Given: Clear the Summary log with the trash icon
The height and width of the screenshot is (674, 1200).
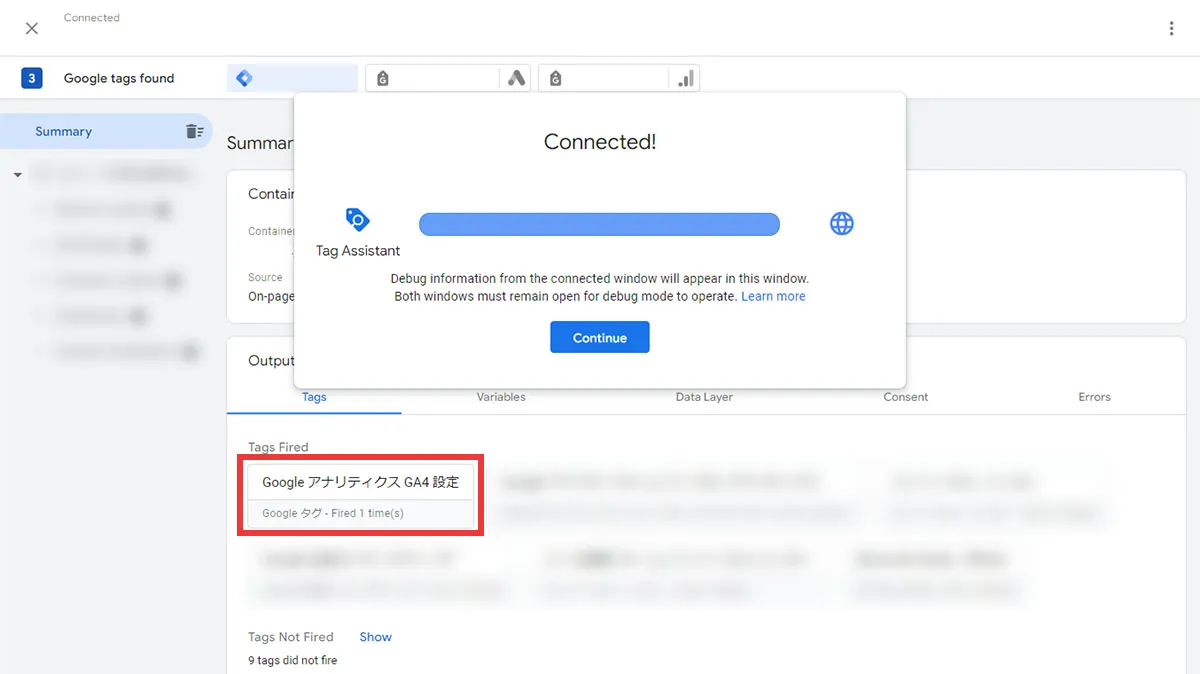Looking at the screenshot, I should coord(196,131).
